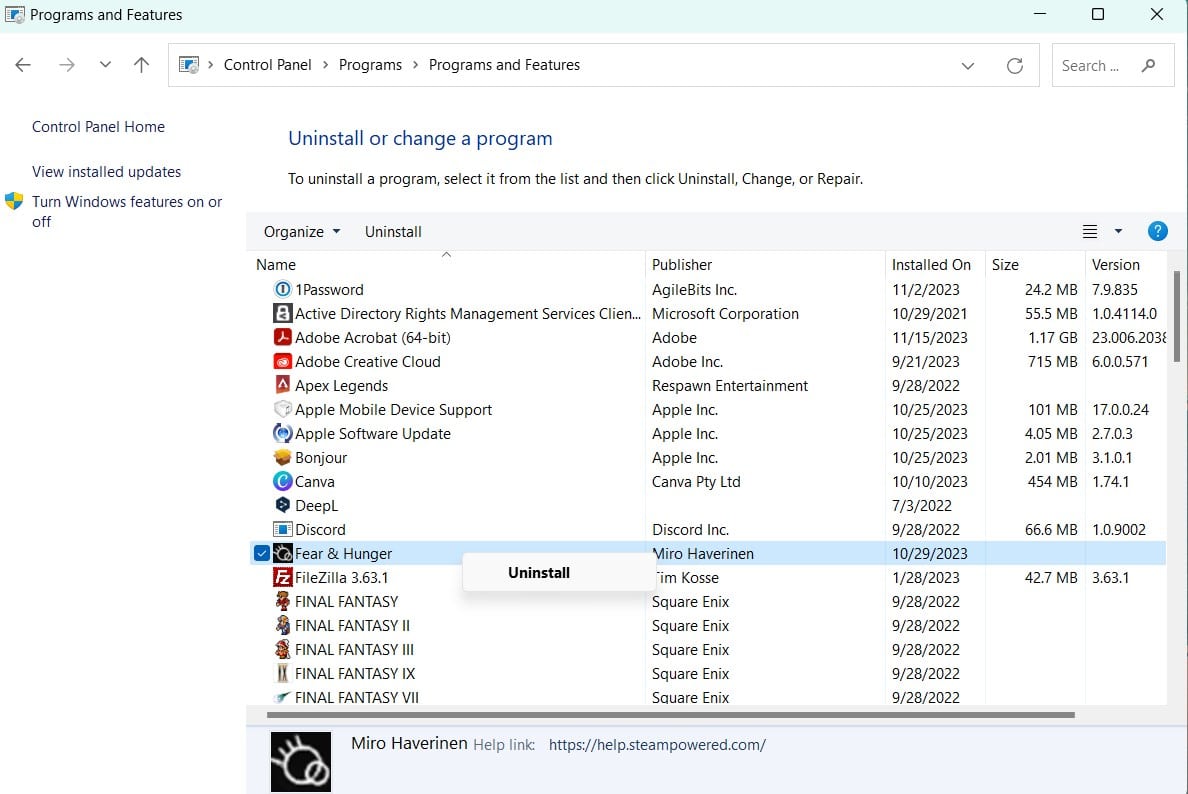Sort by the Publisher column header
Screen dimensions: 1188x794
pyautogui.click(x=682, y=264)
